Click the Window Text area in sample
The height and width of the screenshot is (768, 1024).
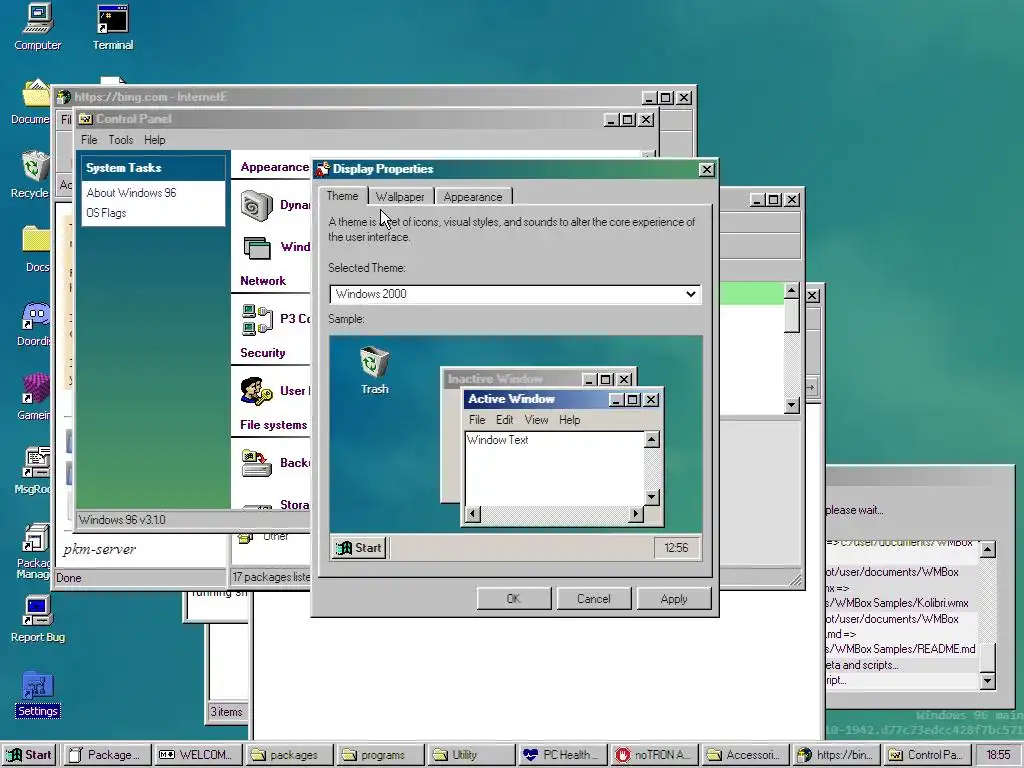(554, 468)
